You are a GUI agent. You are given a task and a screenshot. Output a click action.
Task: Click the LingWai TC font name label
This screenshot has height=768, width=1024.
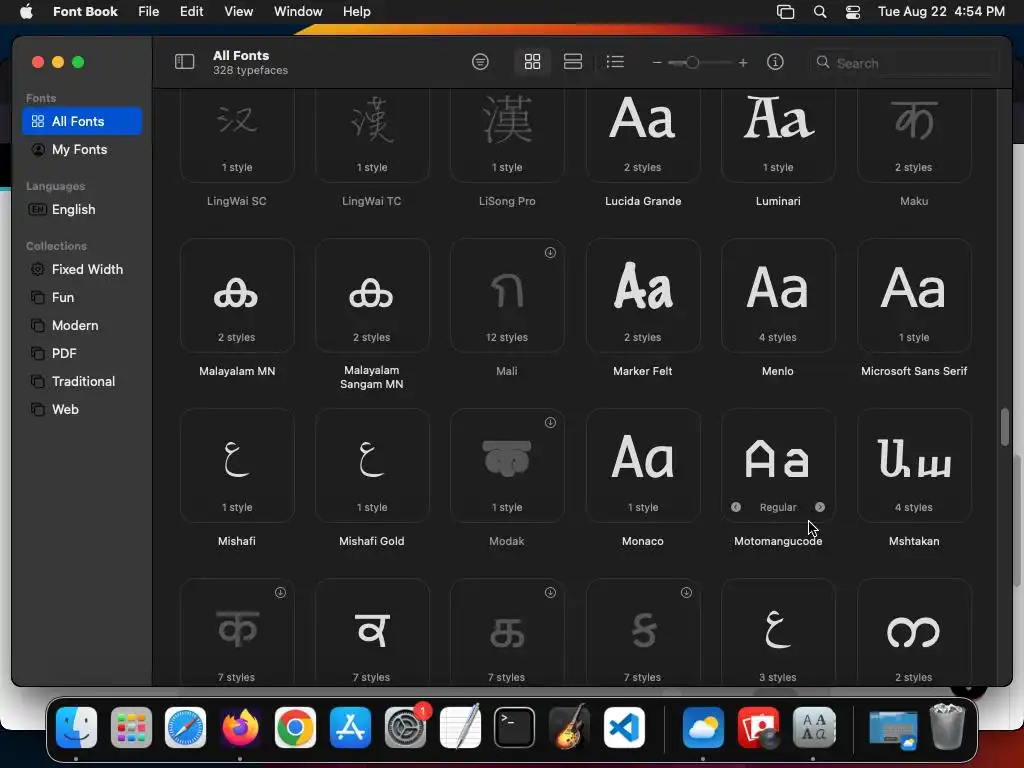click(x=372, y=201)
